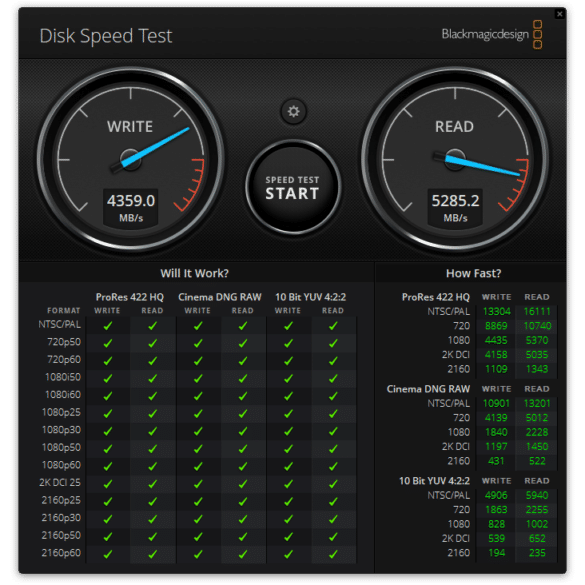Close the Disk Speed Test window

559,14
